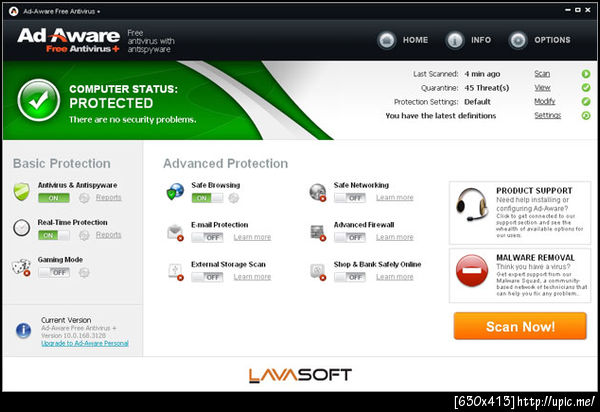Click Learn more for E-mail Protection
The height and width of the screenshot is (412, 600).
[252, 237]
